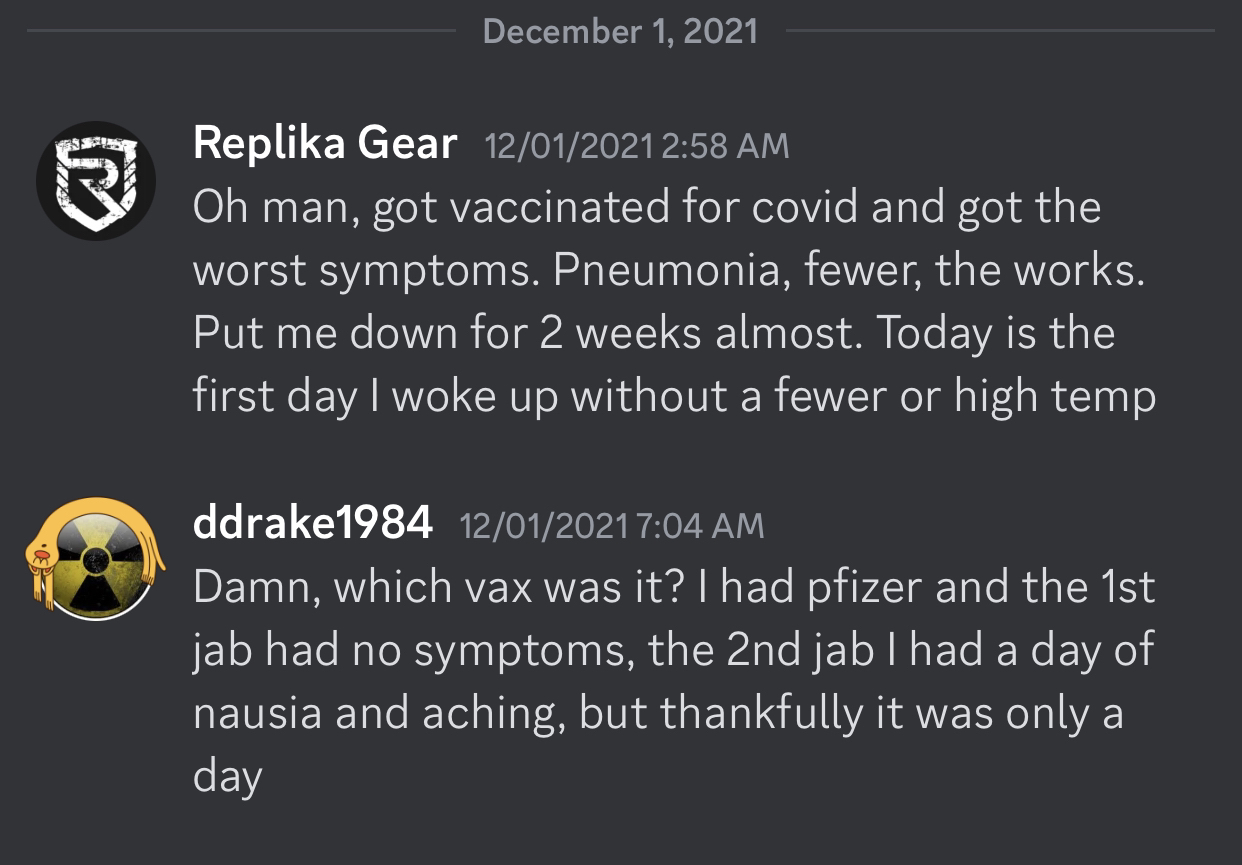Click the 7:04 AM message timestamp
This screenshot has height=865, width=1242.
pos(611,526)
